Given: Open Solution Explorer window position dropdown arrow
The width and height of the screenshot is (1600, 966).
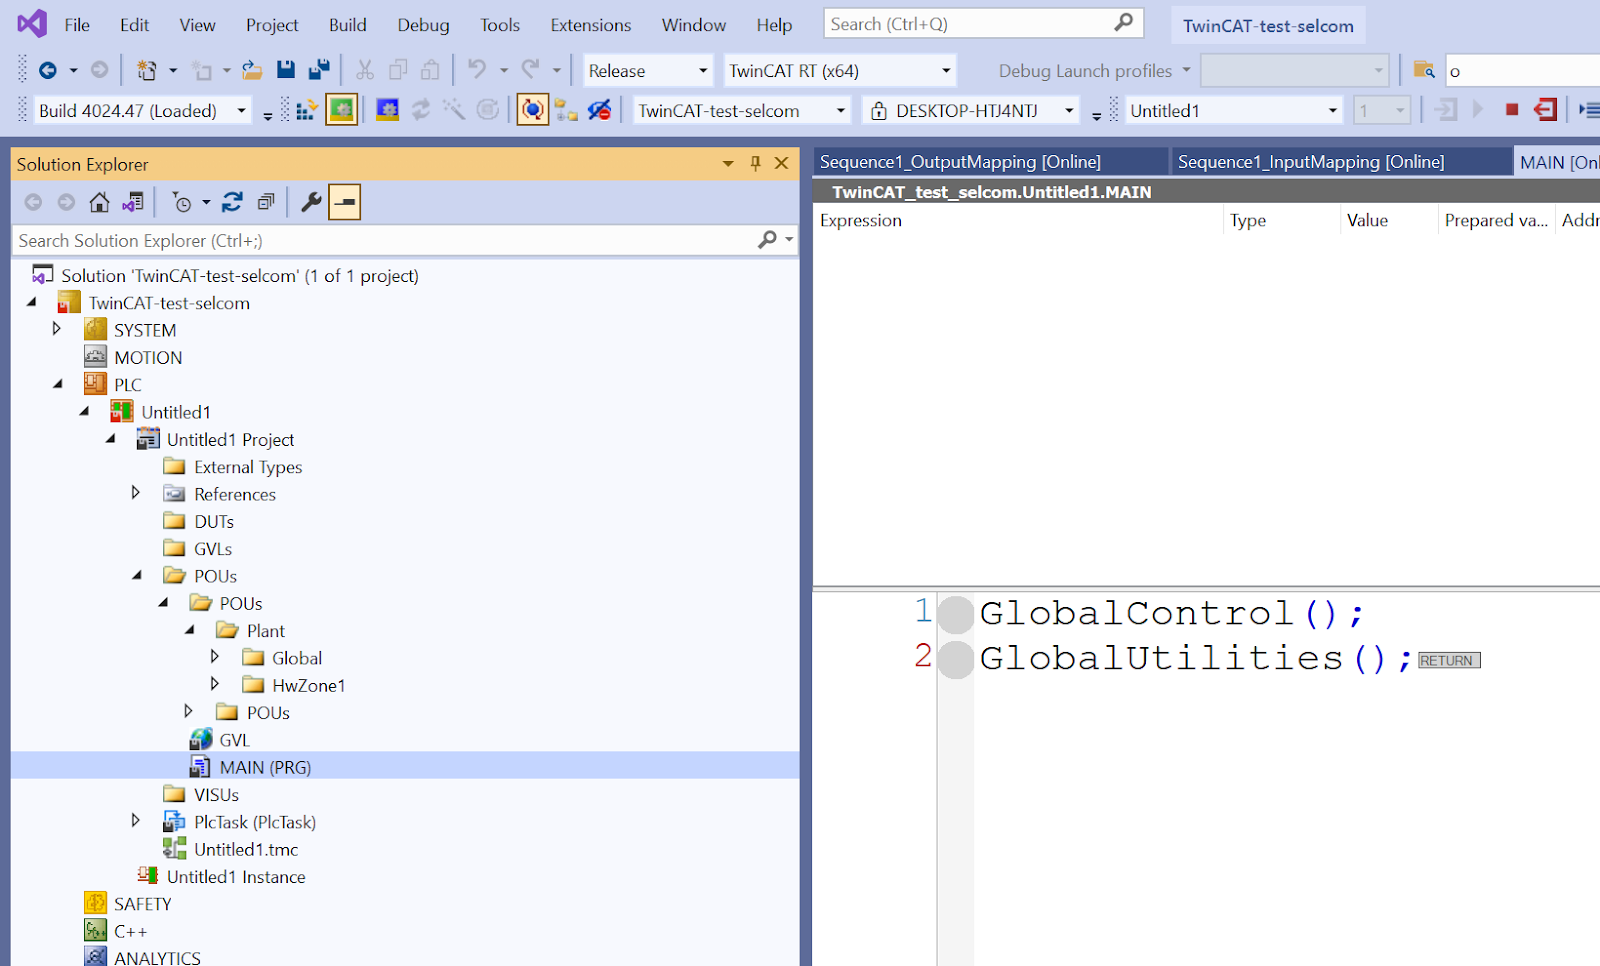Looking at the screenshot, I should tap(728, 164).
